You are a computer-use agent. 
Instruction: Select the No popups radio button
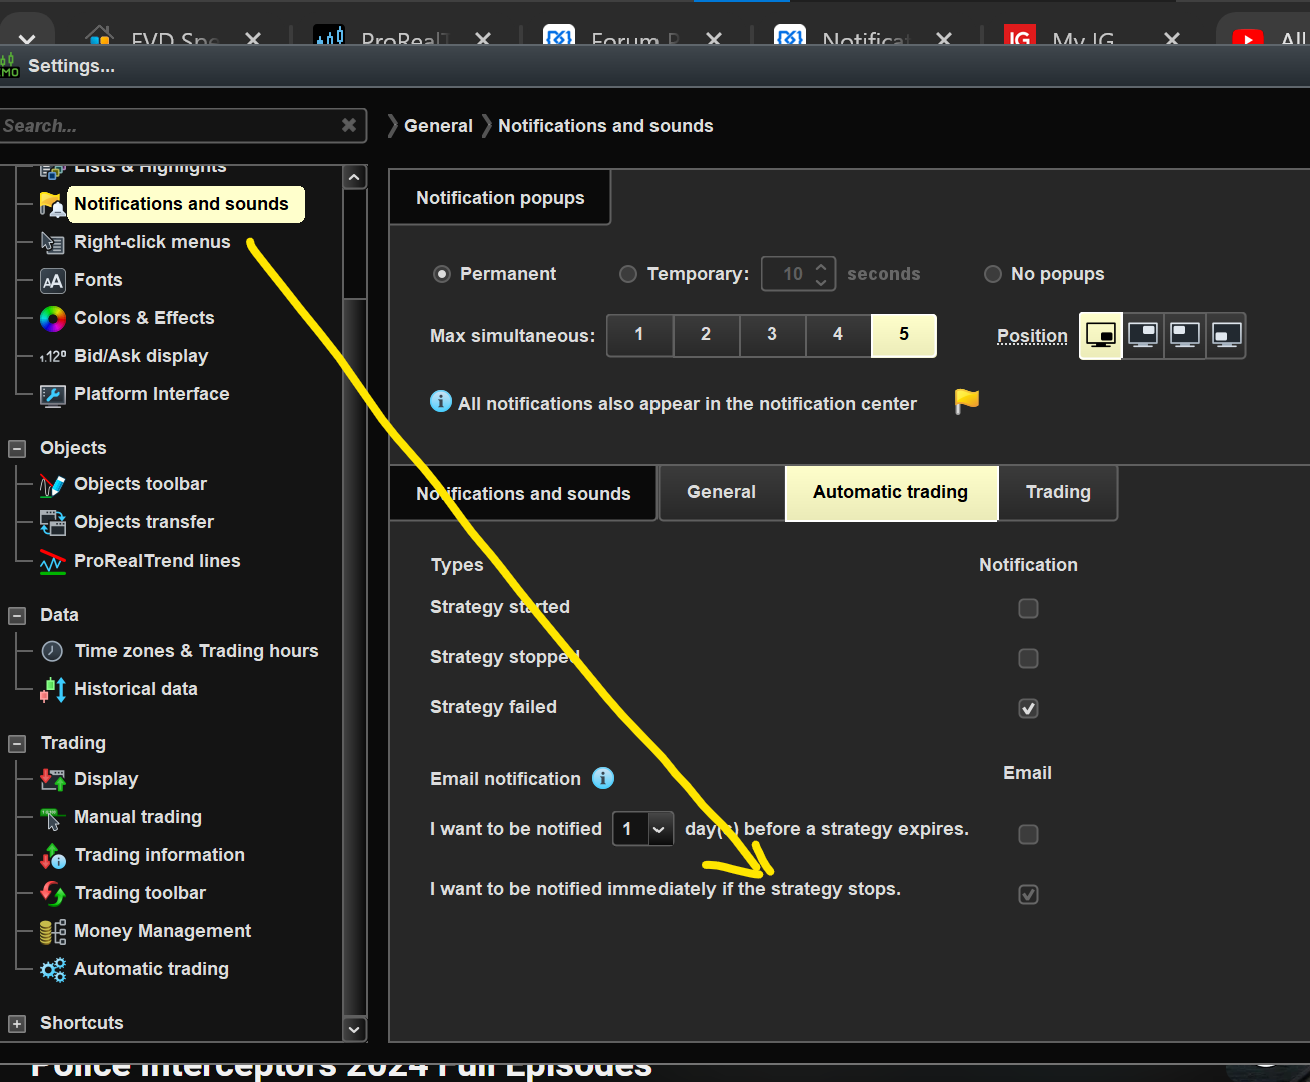(x=993, y=274)
